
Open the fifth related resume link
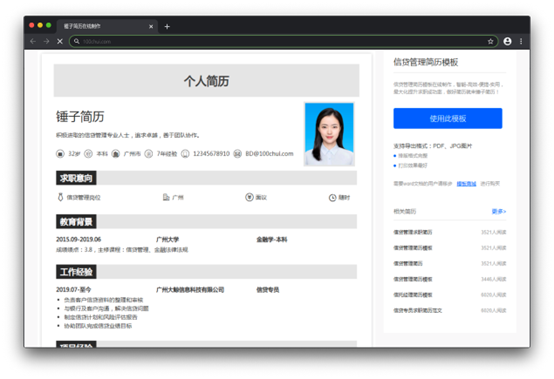coord(413,295)
